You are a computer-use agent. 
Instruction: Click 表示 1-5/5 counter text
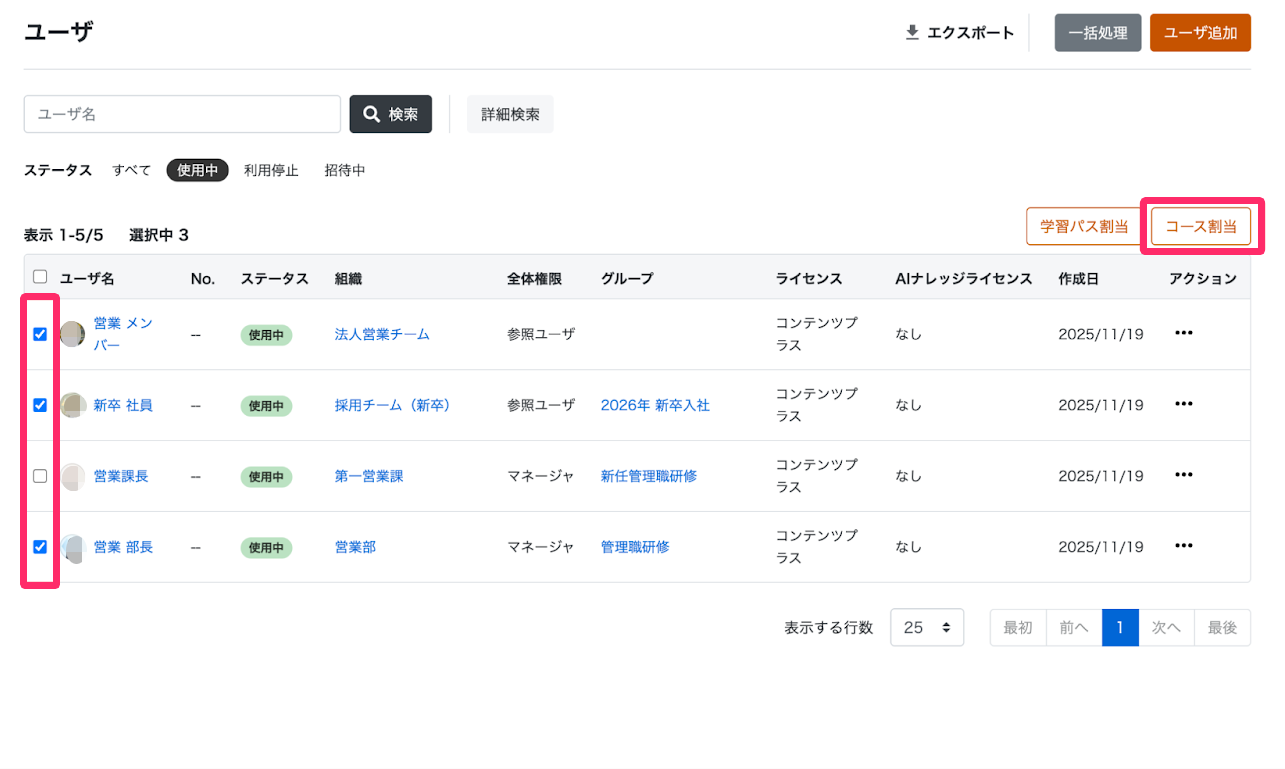point(64,235)
